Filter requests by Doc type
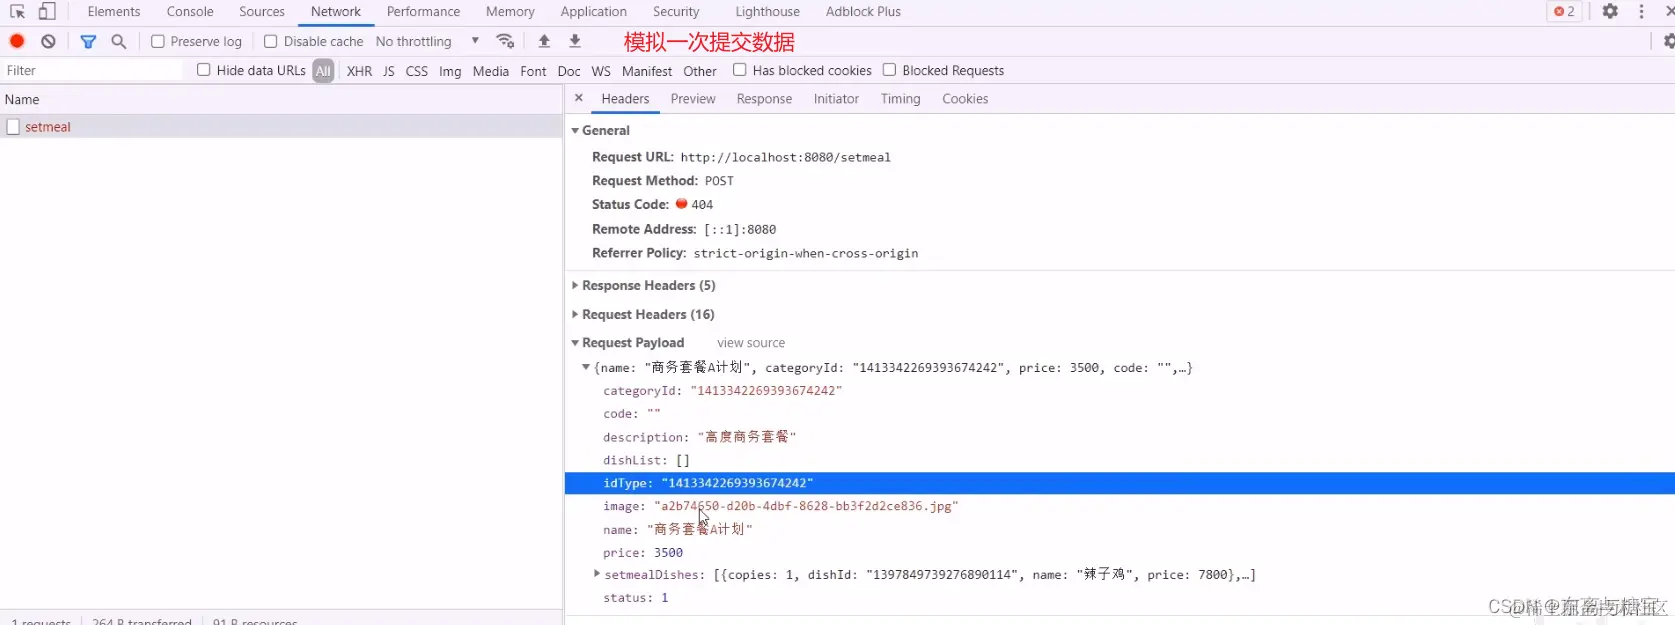1675x625 pixels. (x=569, y=71)
